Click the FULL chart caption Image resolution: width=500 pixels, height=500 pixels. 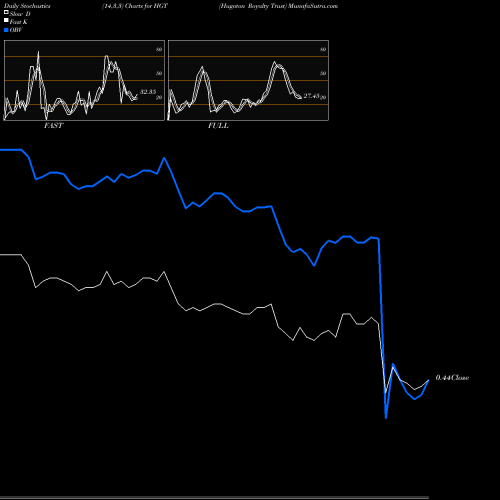pyautogui.click(x=218, y=126)
